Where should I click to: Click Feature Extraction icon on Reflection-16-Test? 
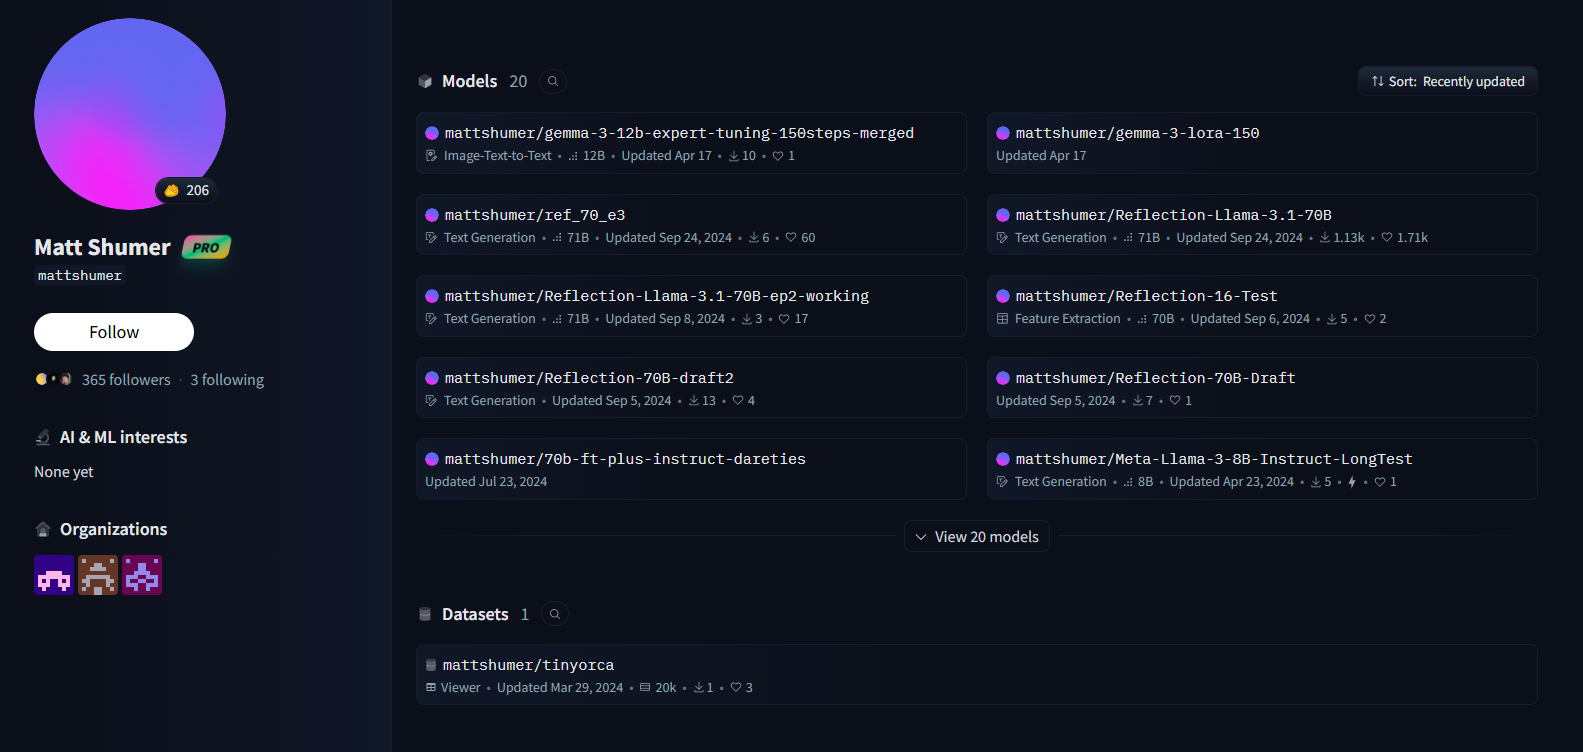1002,319
